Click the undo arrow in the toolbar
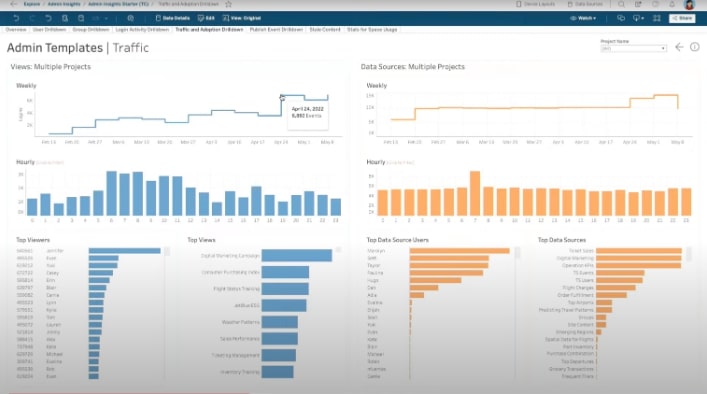The image size is (707, 394). 16,18
